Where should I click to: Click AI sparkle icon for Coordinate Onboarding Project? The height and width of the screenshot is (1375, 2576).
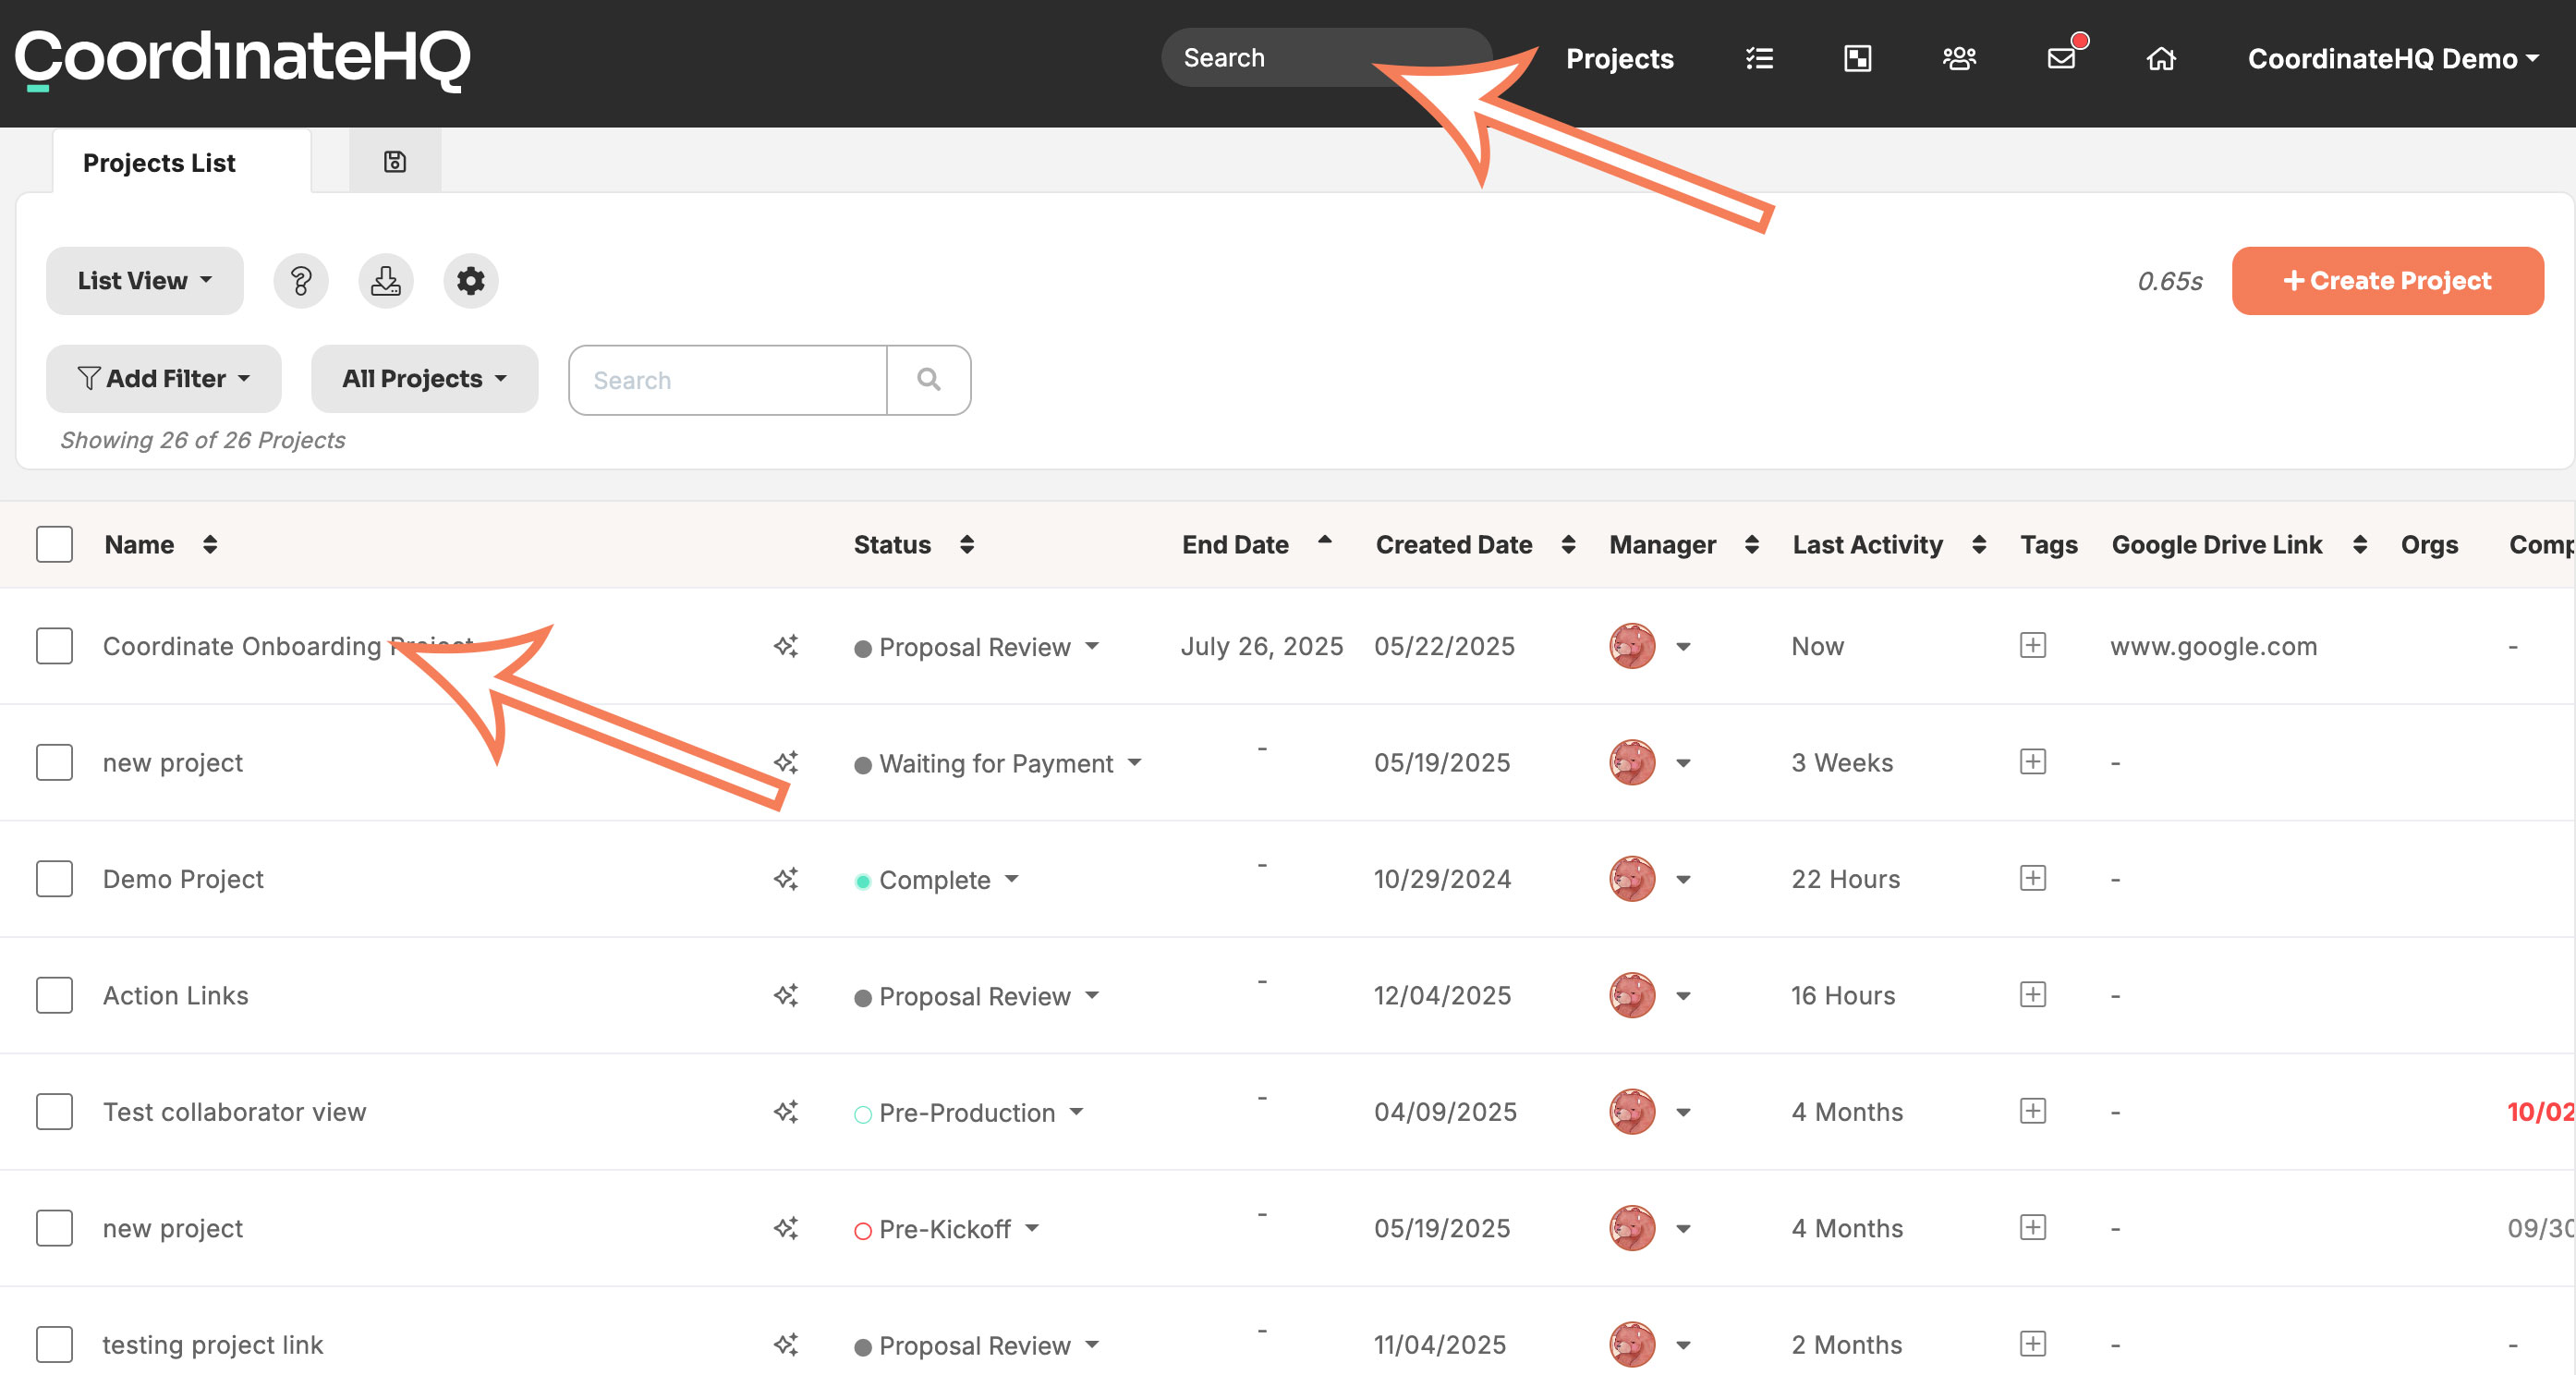coord(786,646)
